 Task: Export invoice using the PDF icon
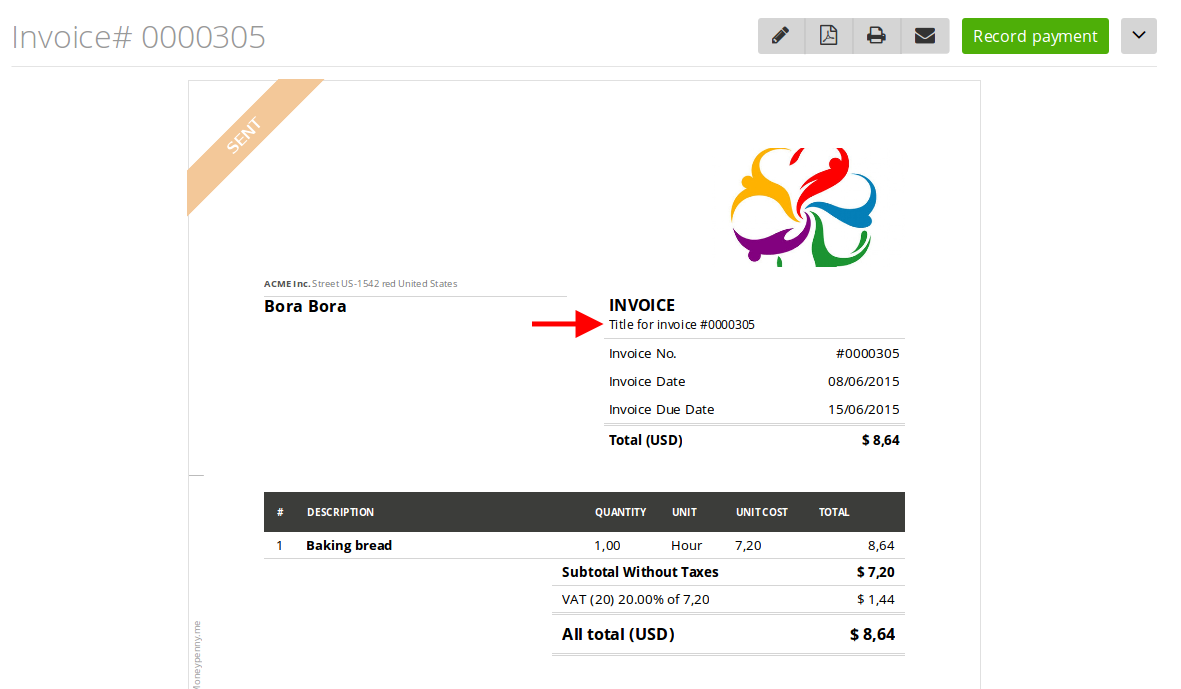(829, 36)
